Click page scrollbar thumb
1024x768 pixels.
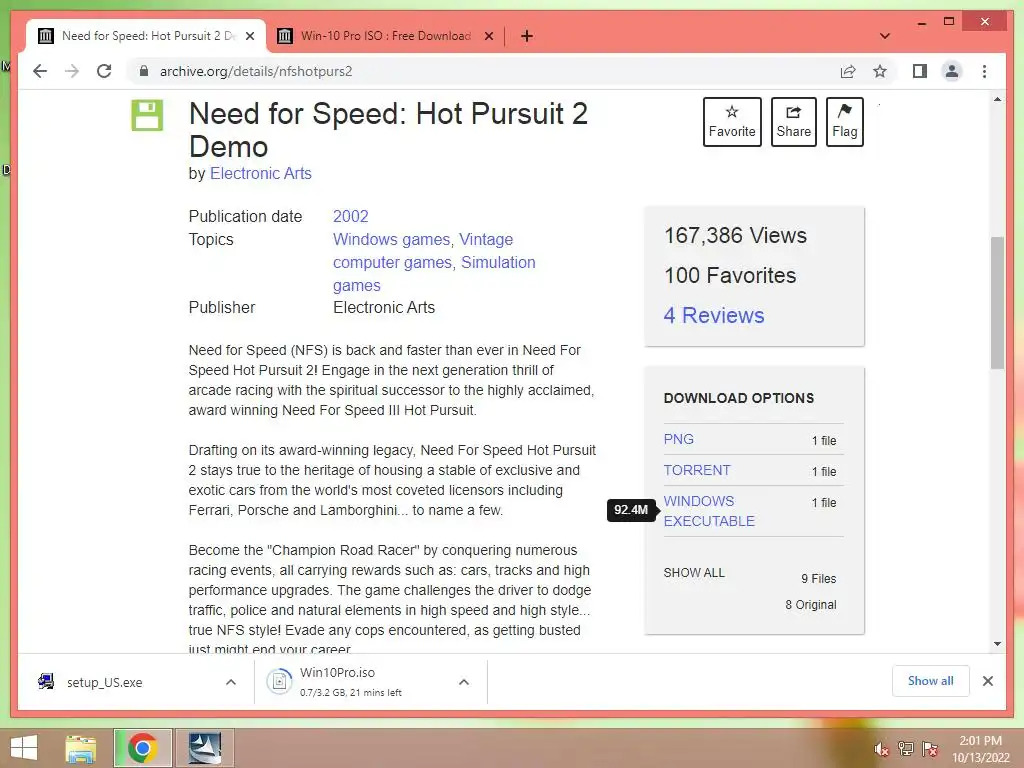pyautogui.click(x=997, y=303)
